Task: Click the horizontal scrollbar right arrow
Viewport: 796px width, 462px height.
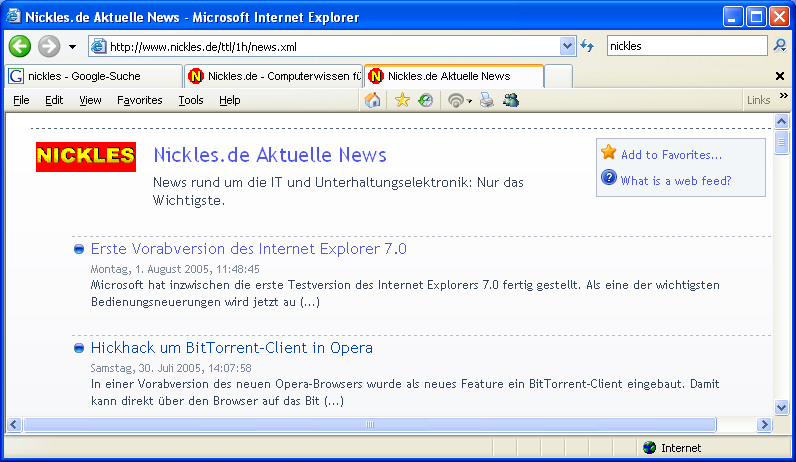Action: coord(764,424)
